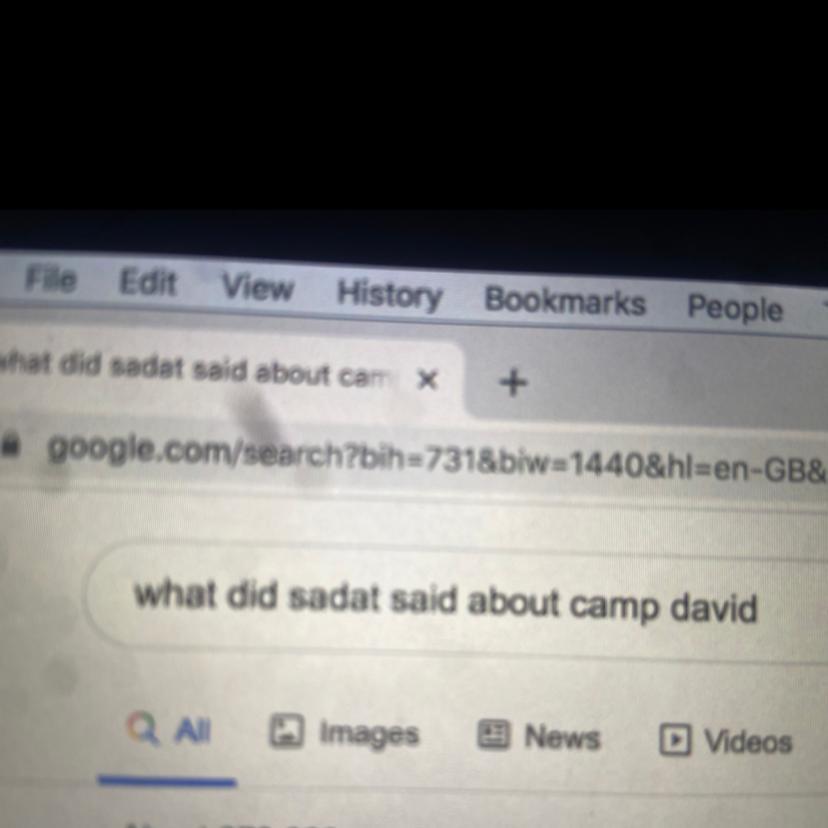The width and height of the screenshot is (828, 828).
Task: Open the View menu
Action: point(257,287)
